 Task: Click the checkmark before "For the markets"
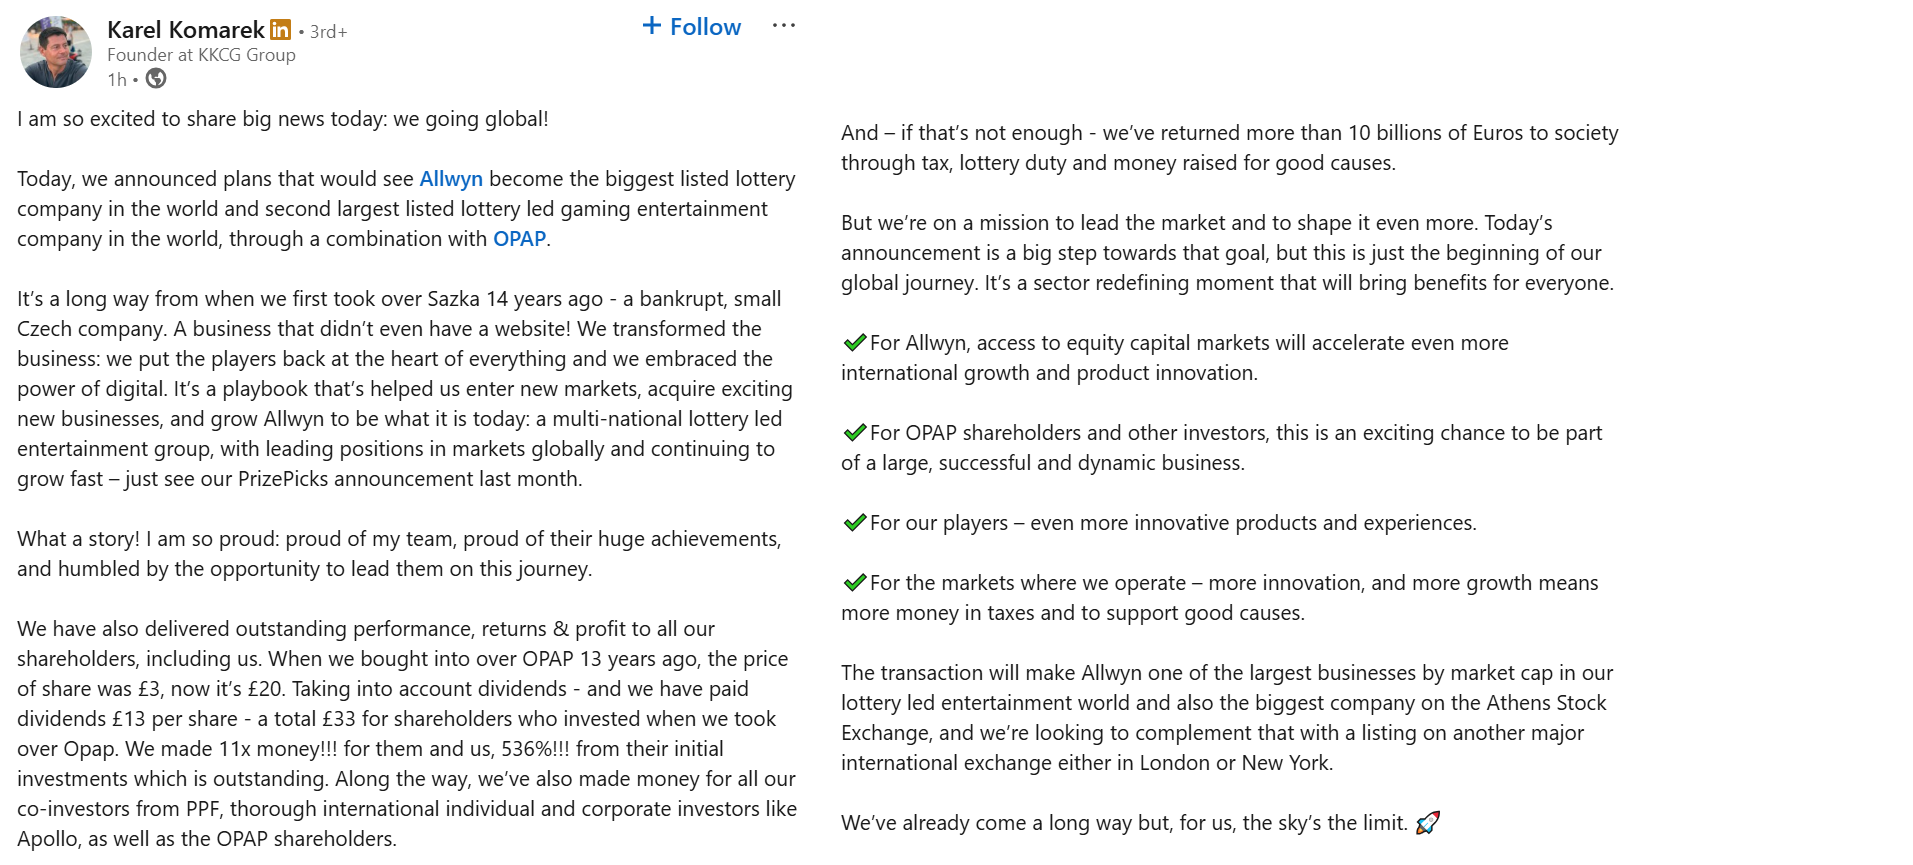click(855, 583)
